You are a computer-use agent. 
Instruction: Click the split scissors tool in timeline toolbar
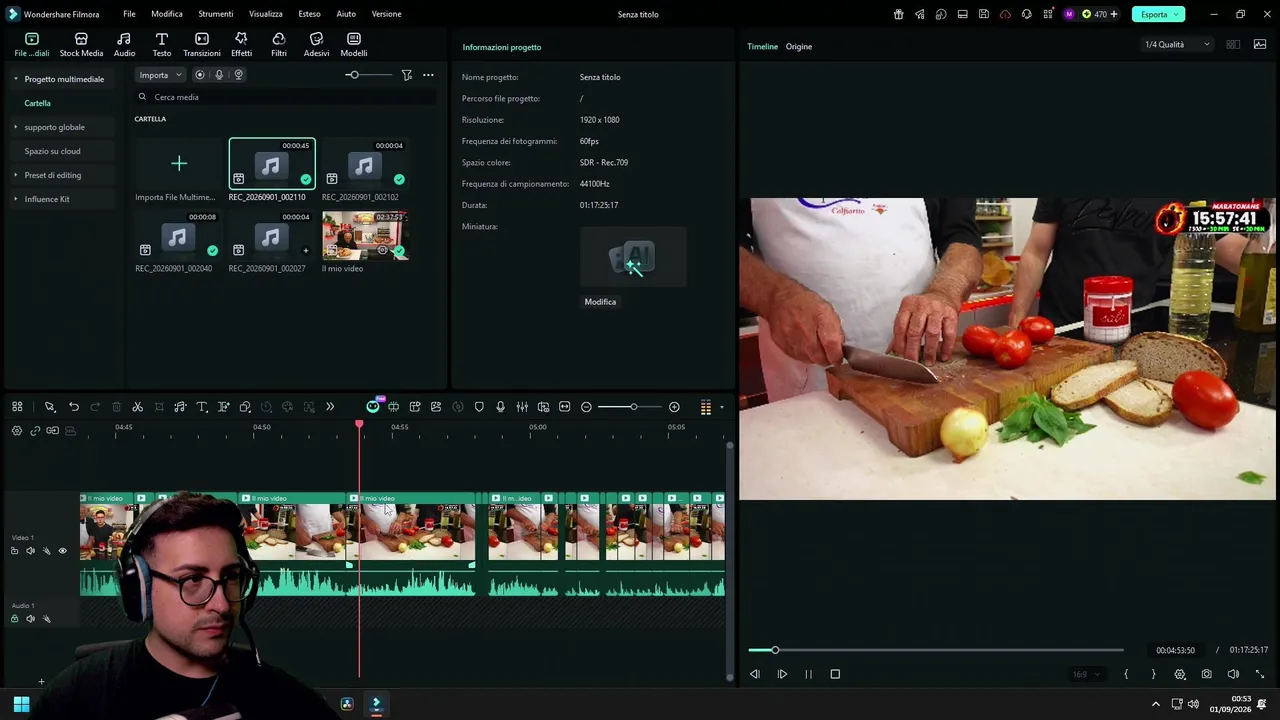tap(138, 407)
